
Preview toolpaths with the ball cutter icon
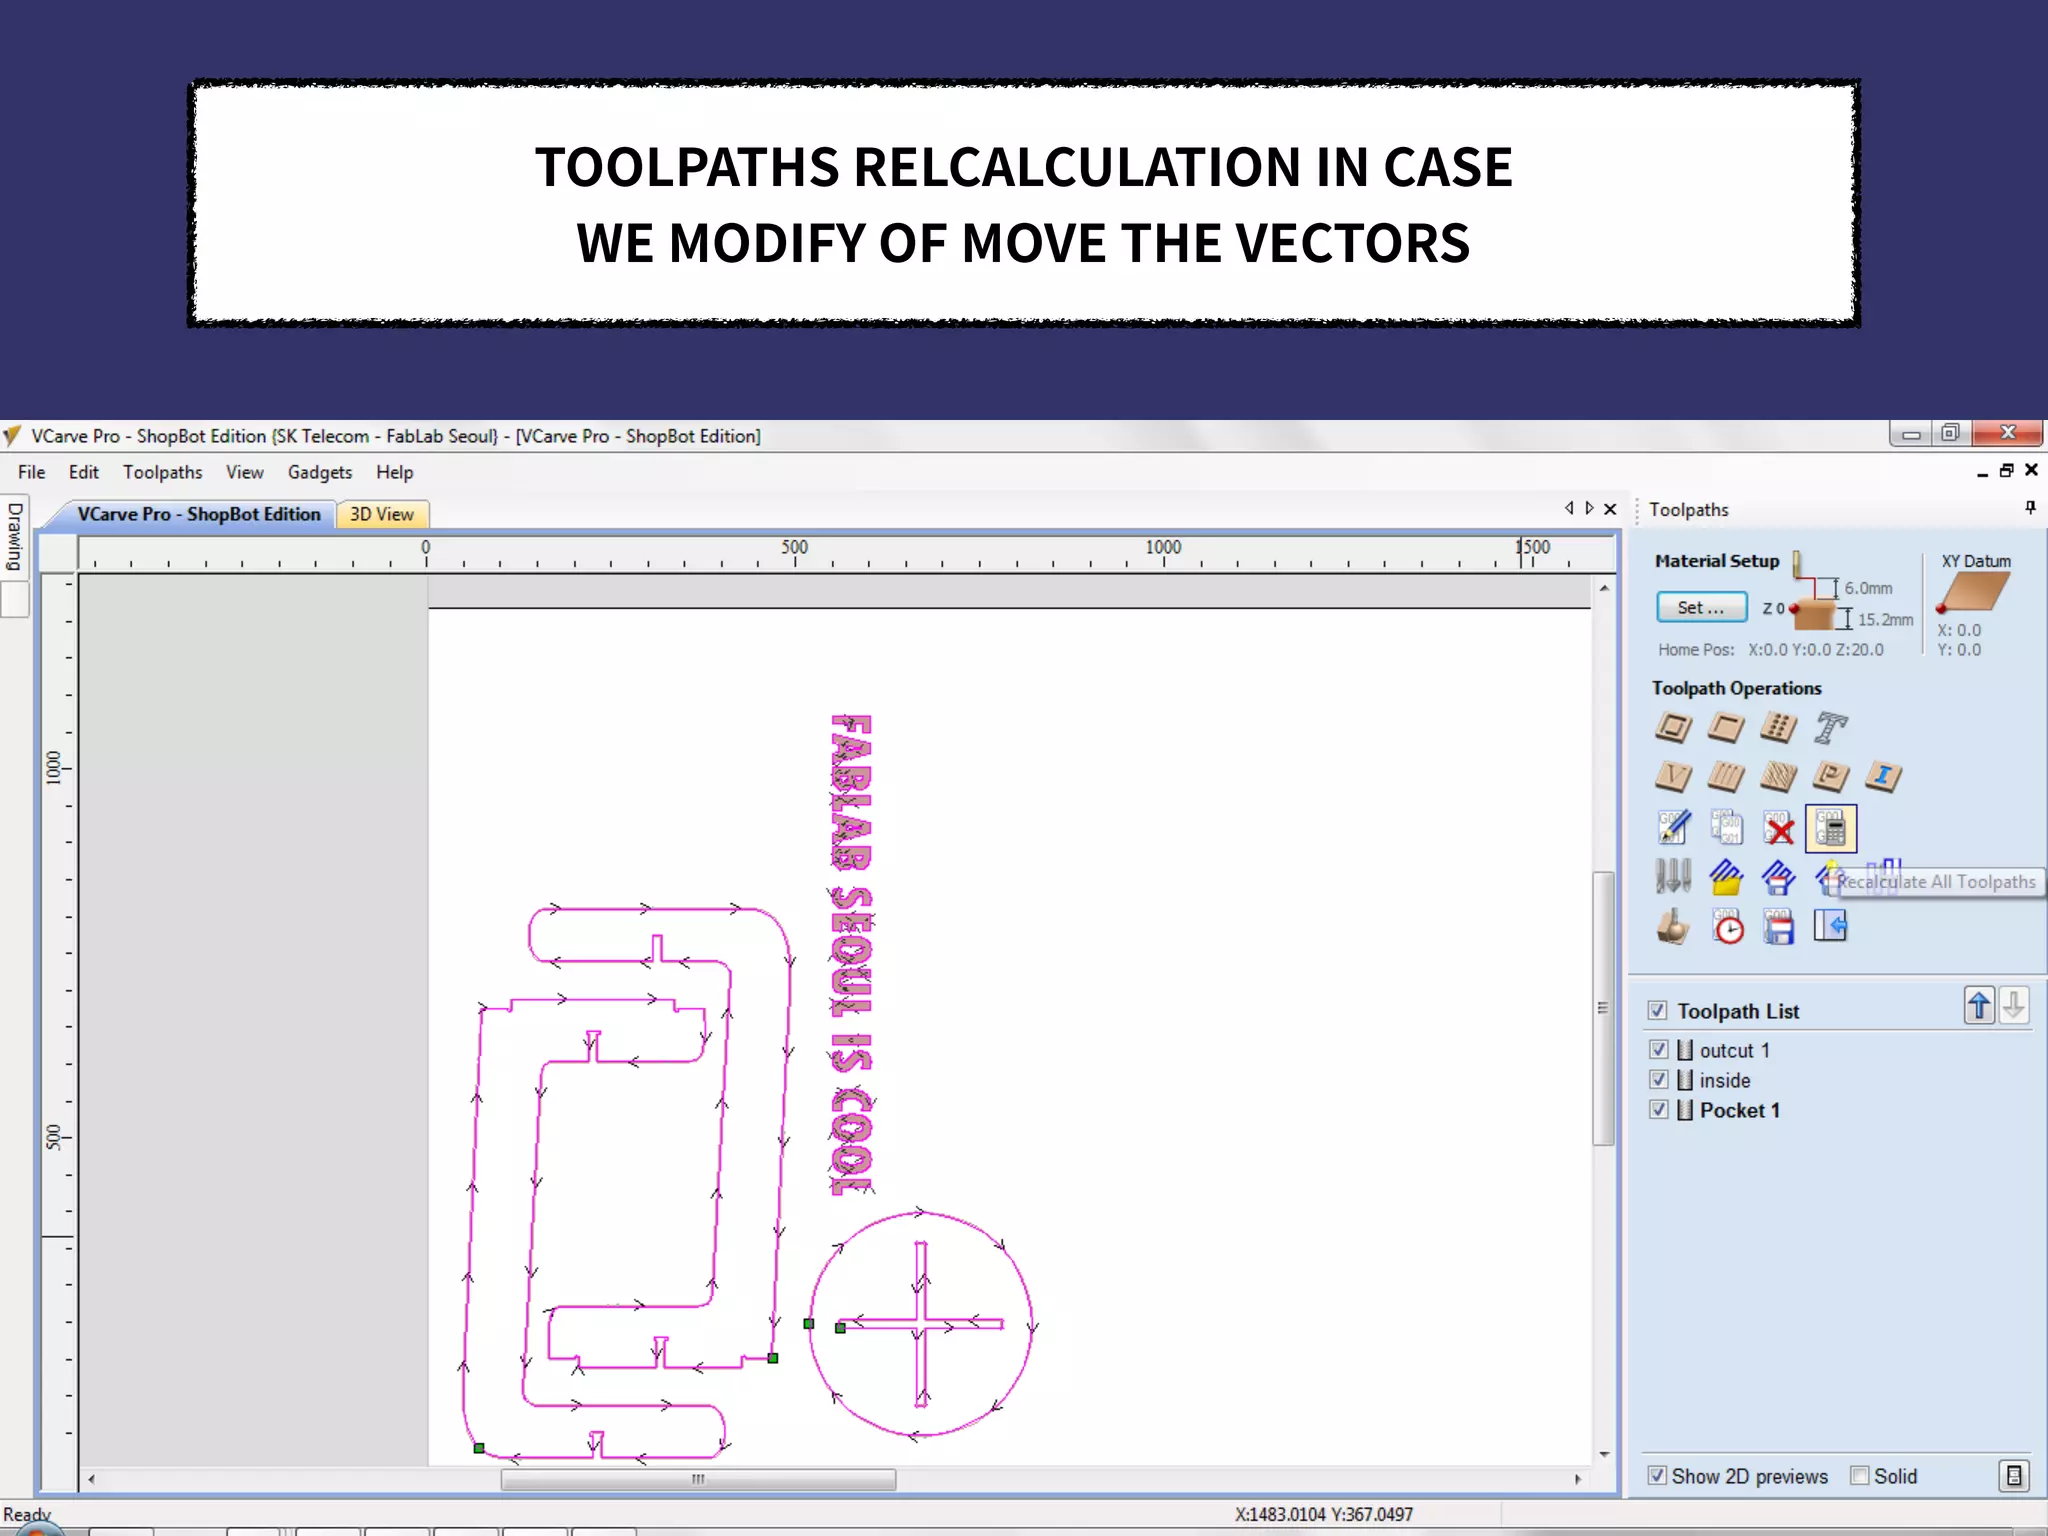(x=1673, y=928)
